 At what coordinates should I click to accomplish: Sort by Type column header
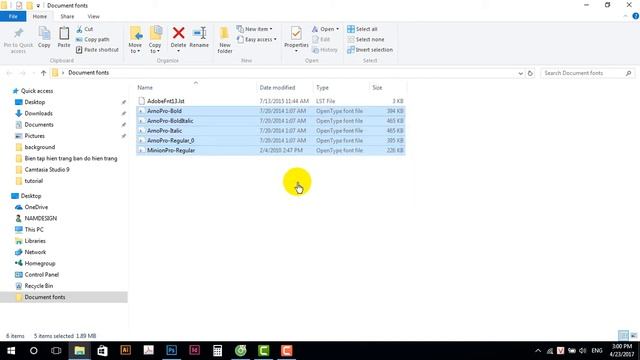[322, 88]
